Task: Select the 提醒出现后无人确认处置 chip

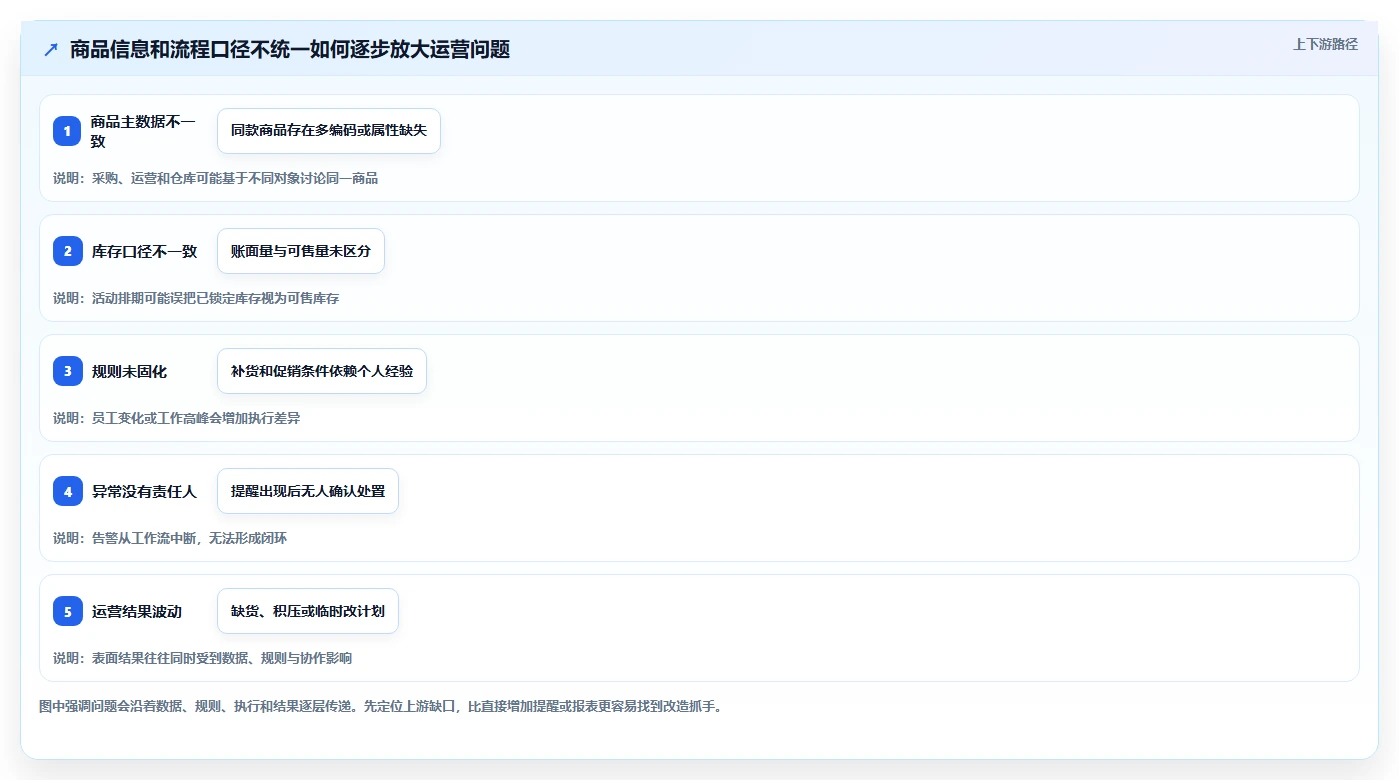Action: click(x=308, y=491)
